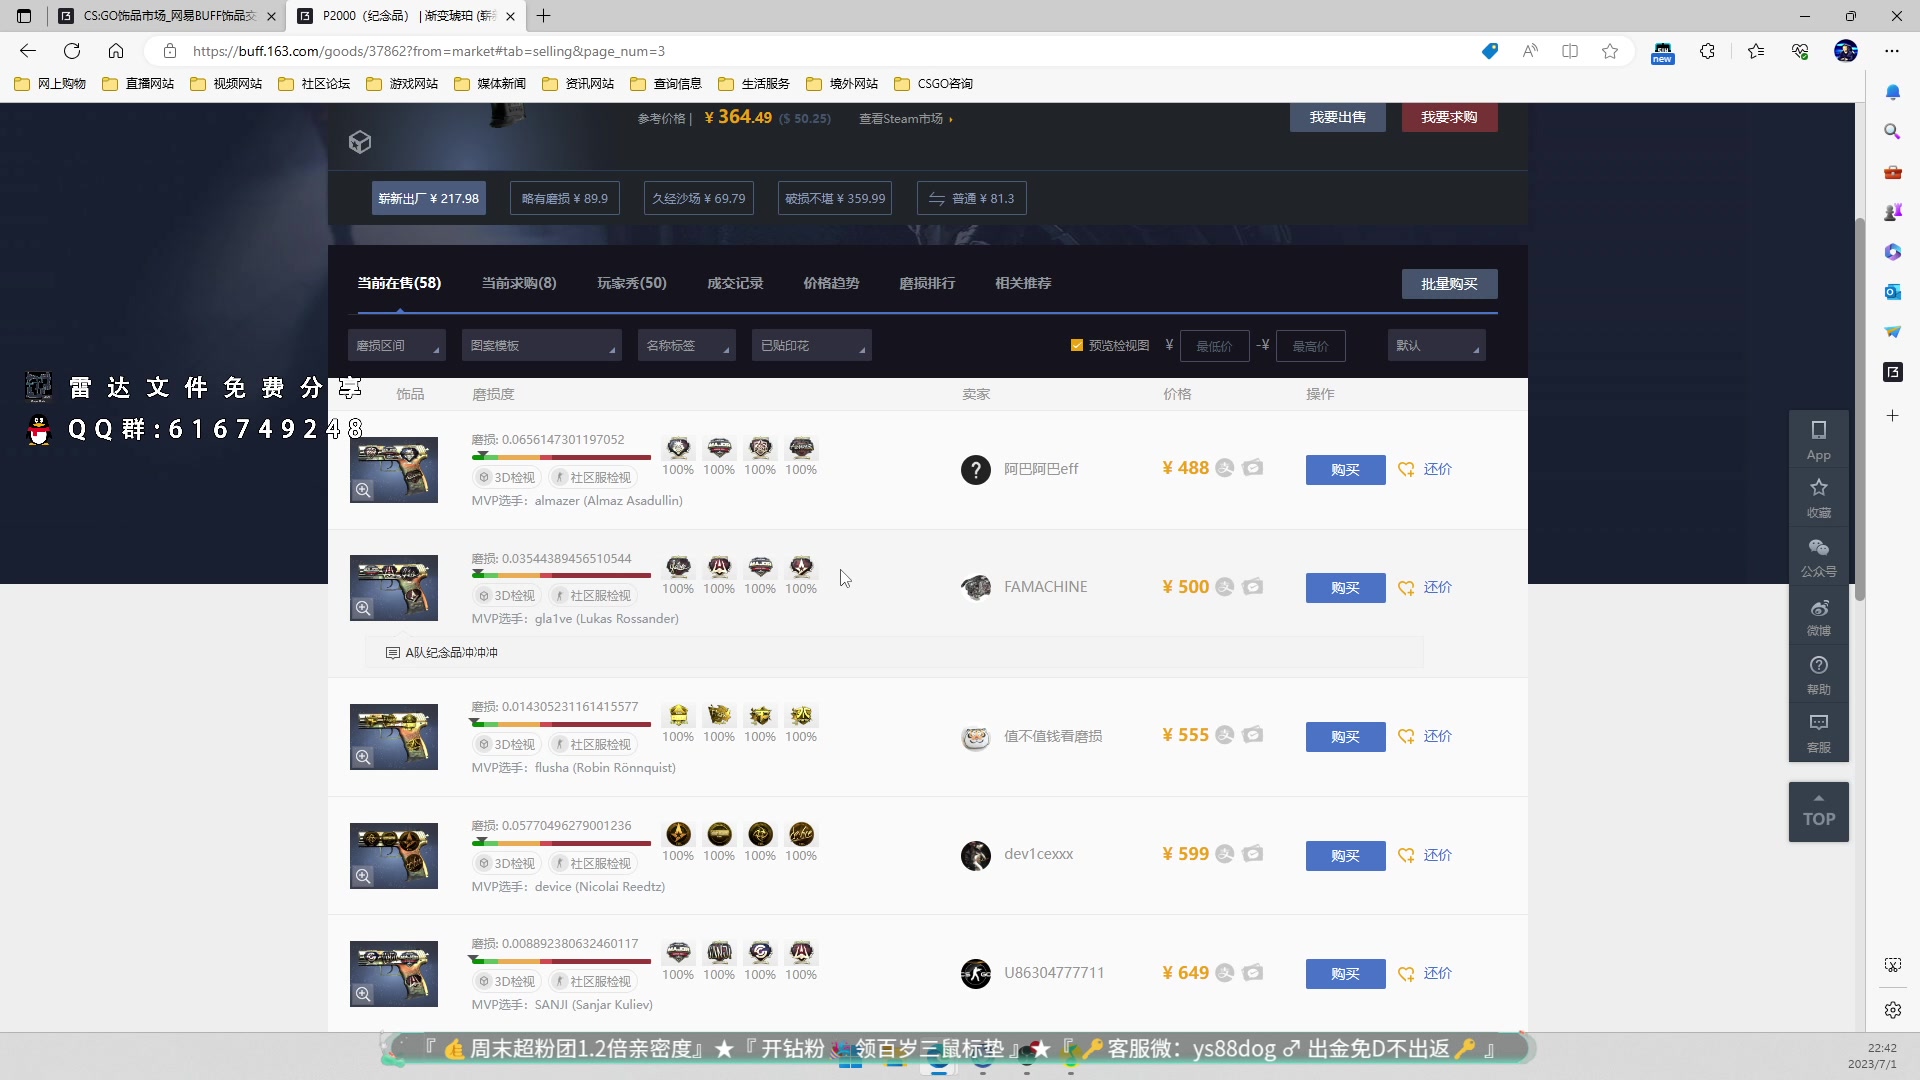This screenshot has height=1080, width=1920.
Task: Open the 磨损区间 dropdown
Action: (397, 345)
